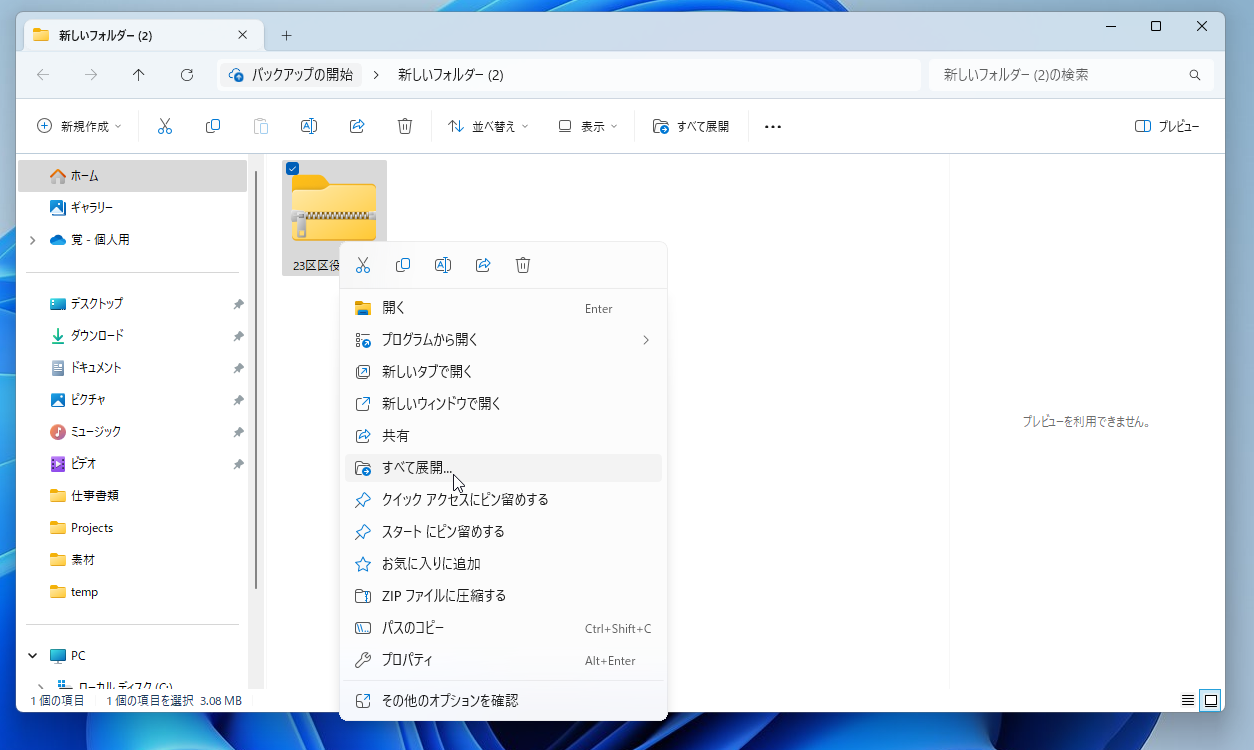Go back with the back arrow
This screenshot has width=1254, height=750.
coord(43,75)
